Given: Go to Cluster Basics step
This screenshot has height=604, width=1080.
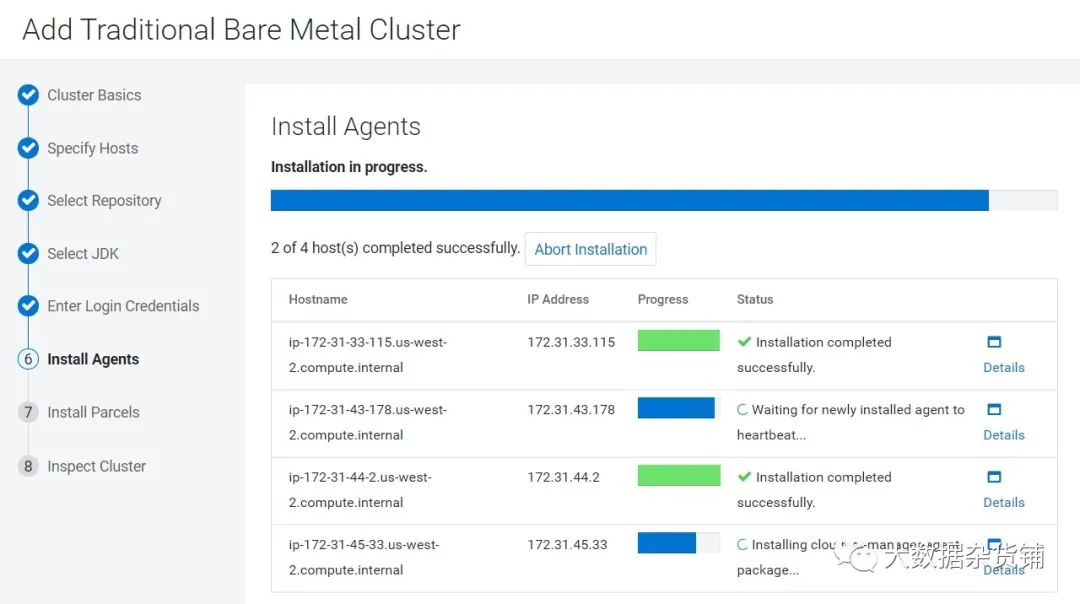Looking at the screenshot, I should pos(94,95).
